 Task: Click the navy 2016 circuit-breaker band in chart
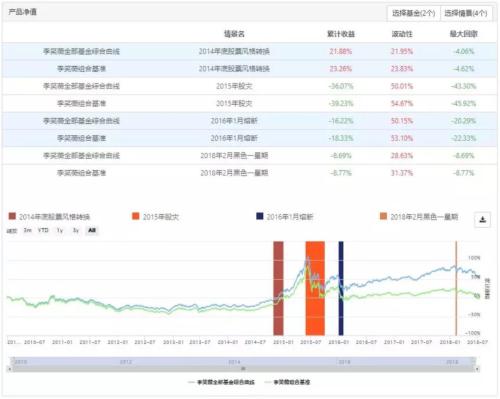coord(341,288)
